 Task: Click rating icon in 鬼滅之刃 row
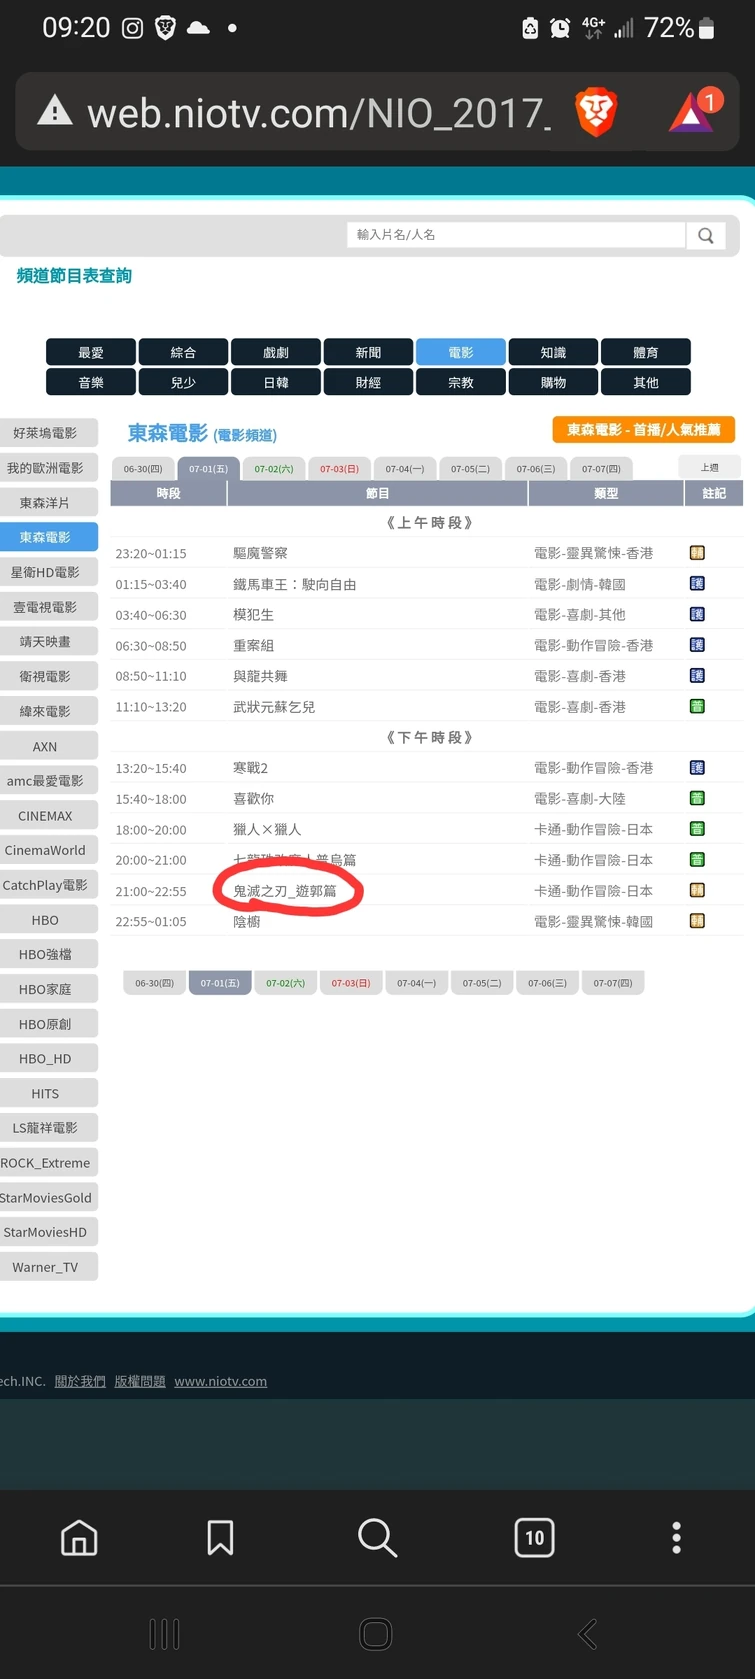(697, 890)
